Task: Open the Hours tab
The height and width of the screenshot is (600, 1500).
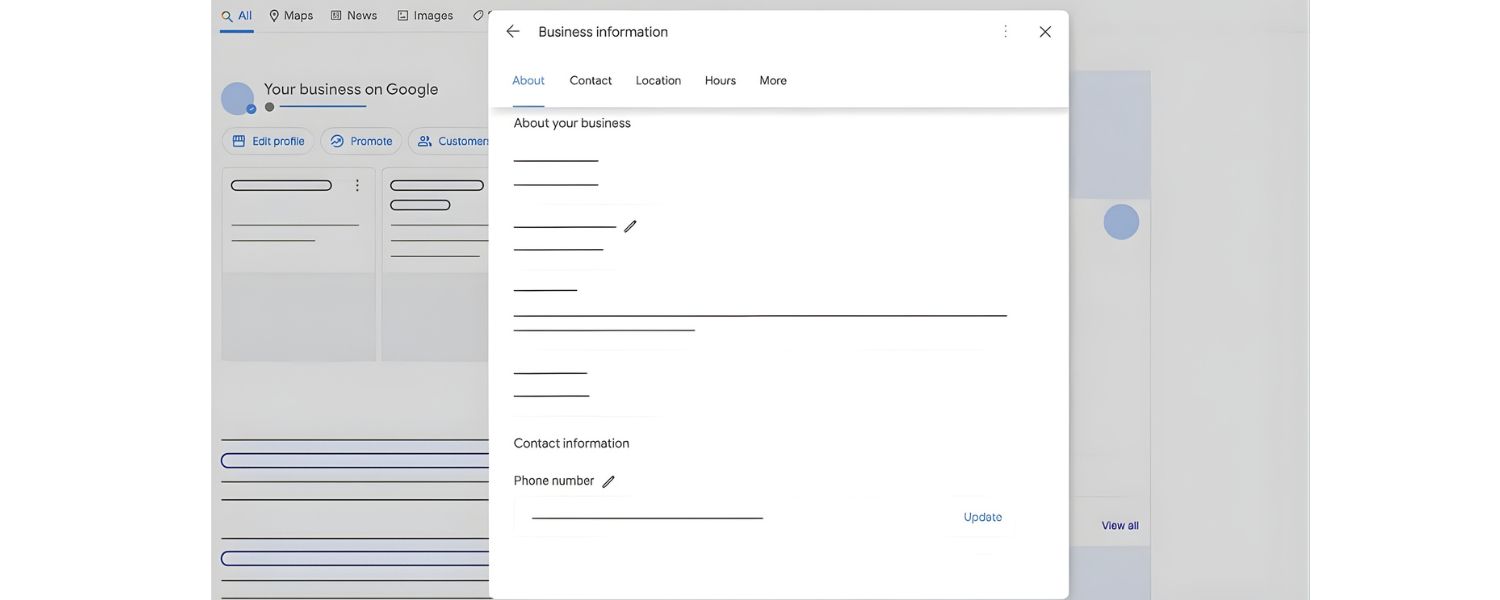Action: [719, 80]
